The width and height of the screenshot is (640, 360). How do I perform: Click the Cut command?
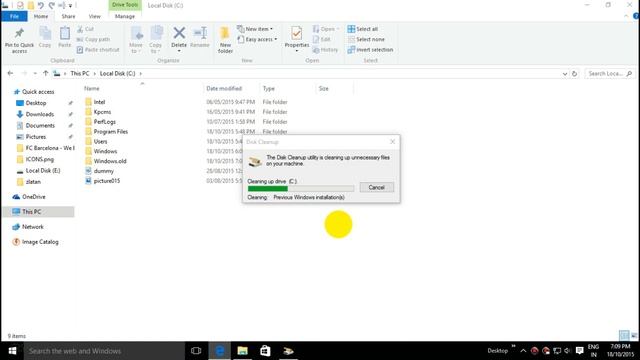[x=85, y=29]
